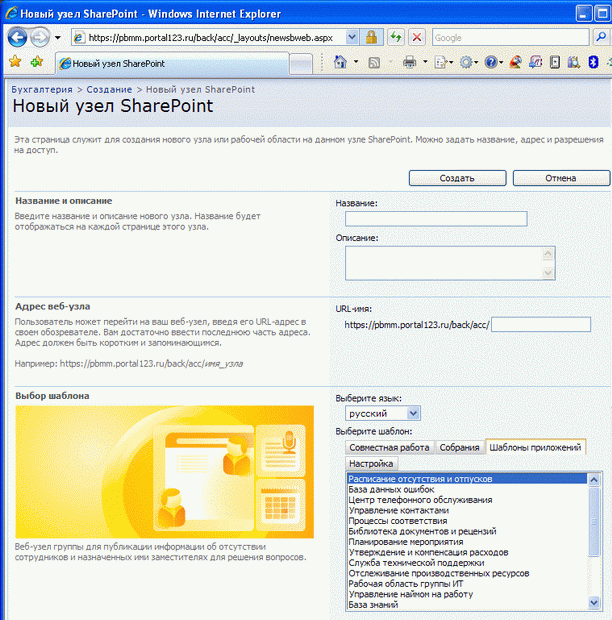Click the Bluetooth toolbar icon

click(593, 62)
